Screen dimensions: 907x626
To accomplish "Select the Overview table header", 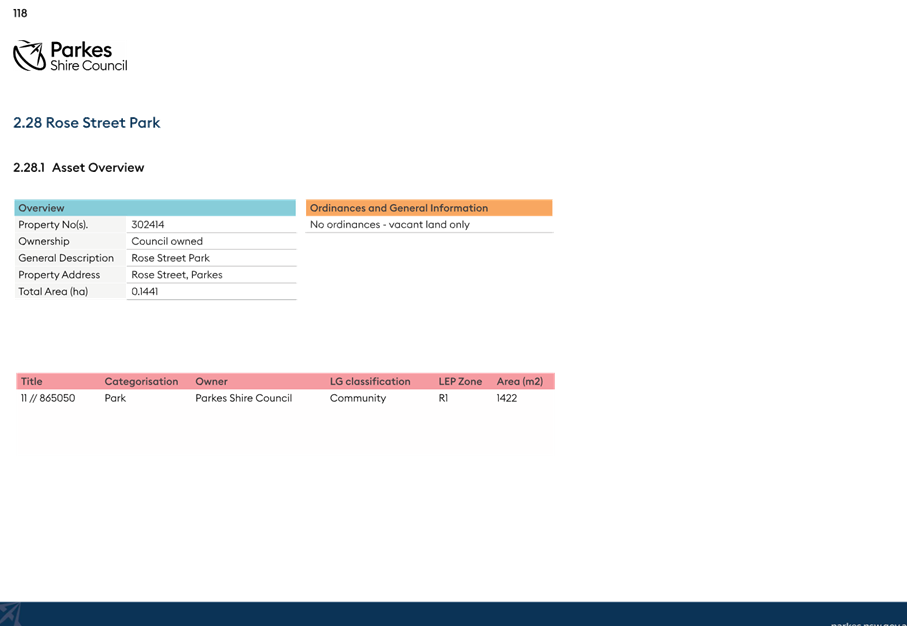I will coord(155,208).
